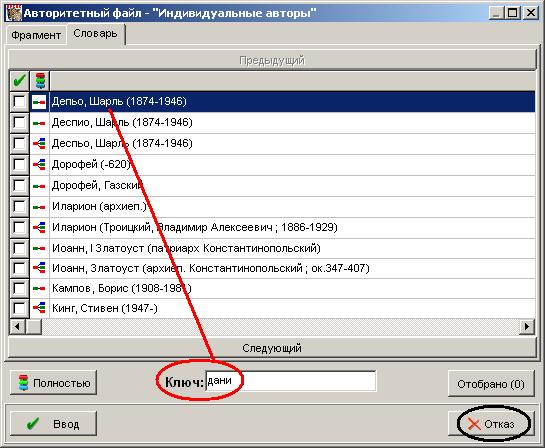The image size is (545, 448).
Task: Click the icon beside Иоанн, Златоуст (архиеп.)
Action: click(39, 268)
